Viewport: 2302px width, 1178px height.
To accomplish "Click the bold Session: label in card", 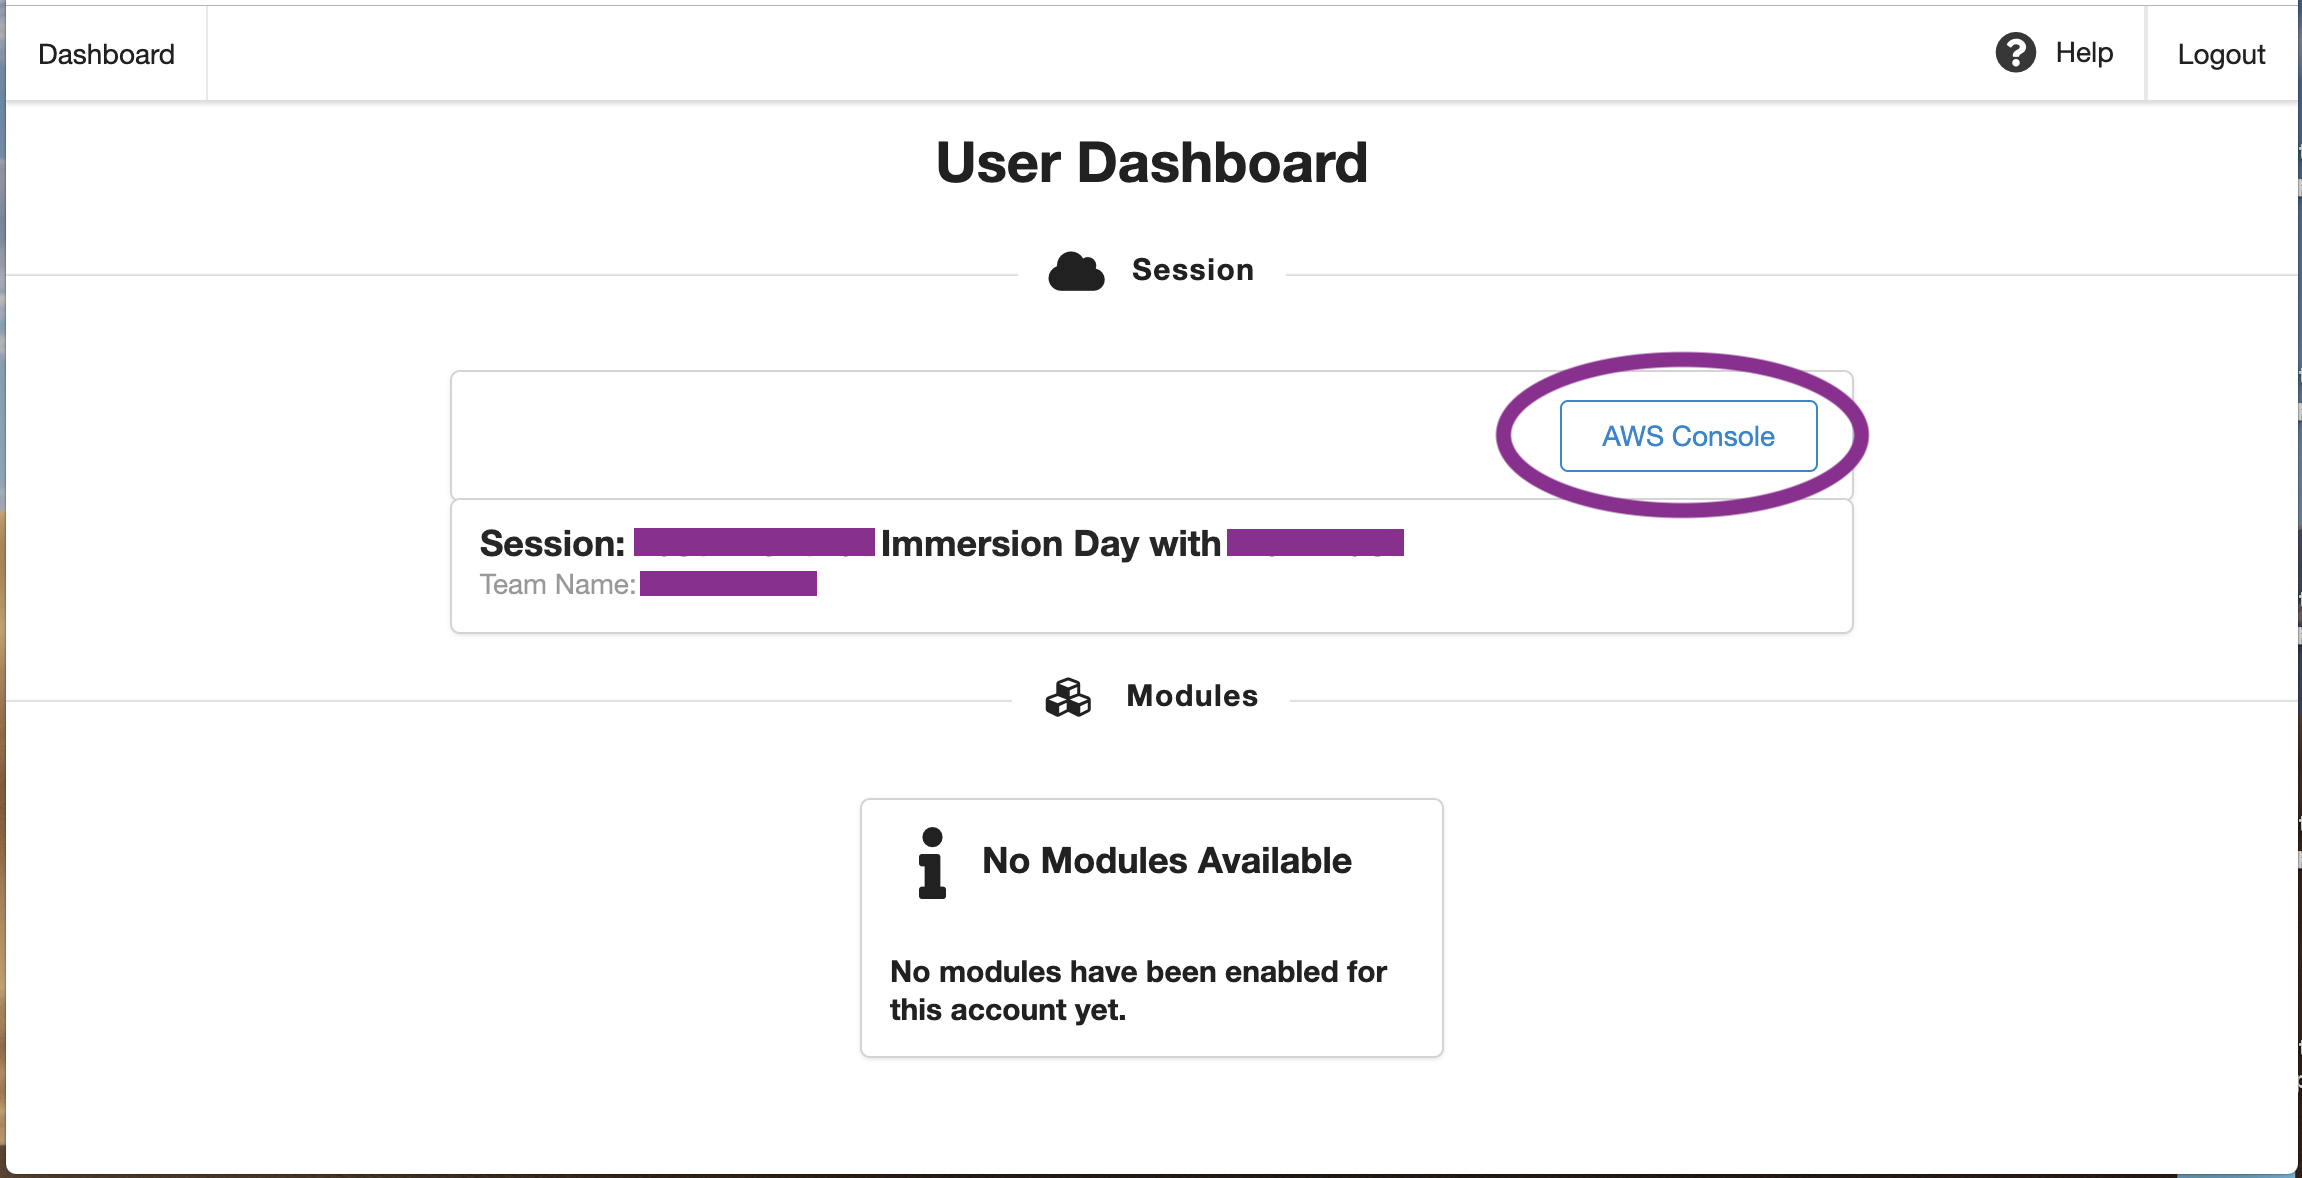I will (x=552, y=544).
